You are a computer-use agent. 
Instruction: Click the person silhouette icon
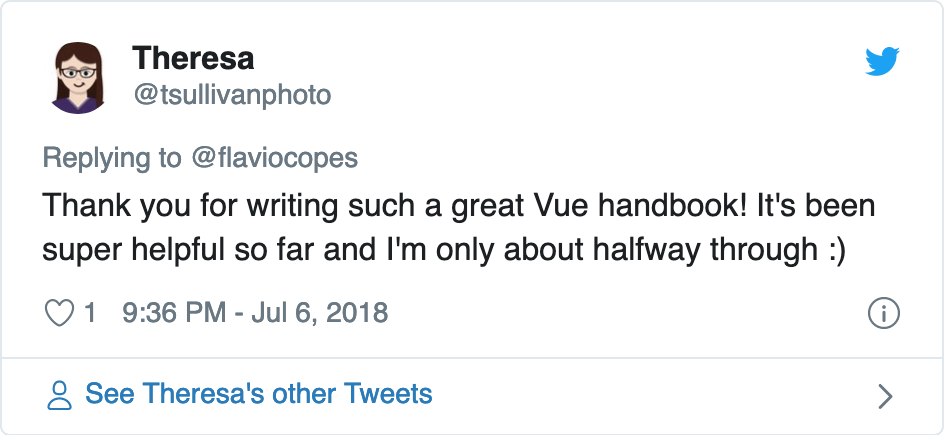click(x=61, y=394)
